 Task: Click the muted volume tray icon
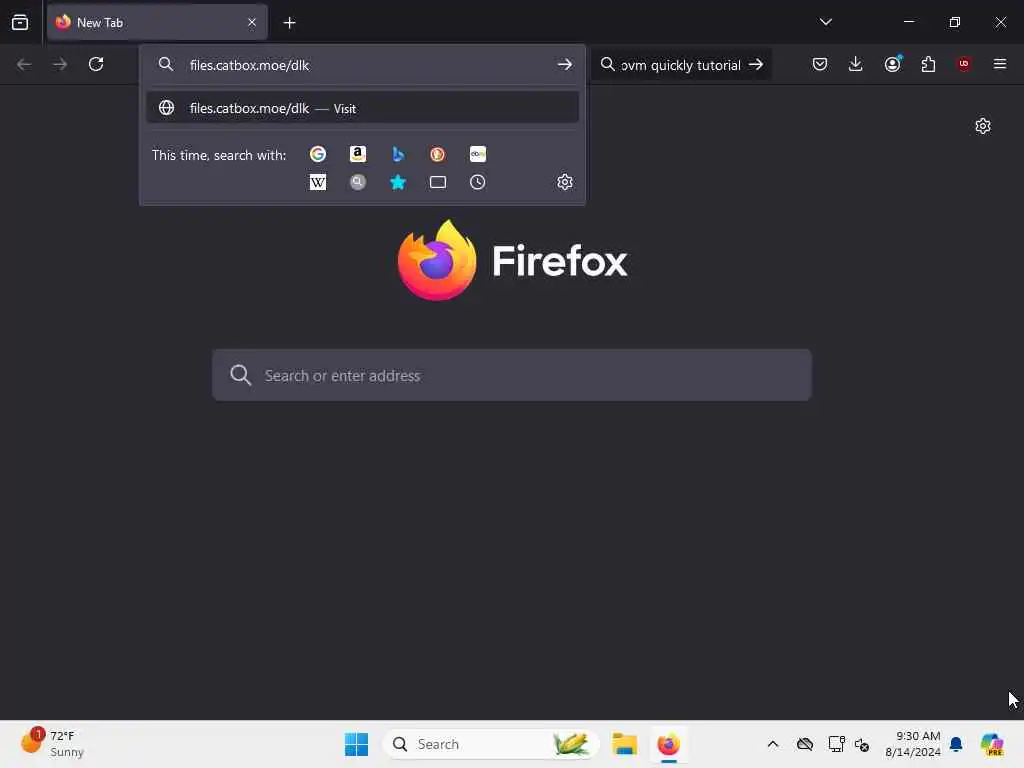click(x=862, y=744)
